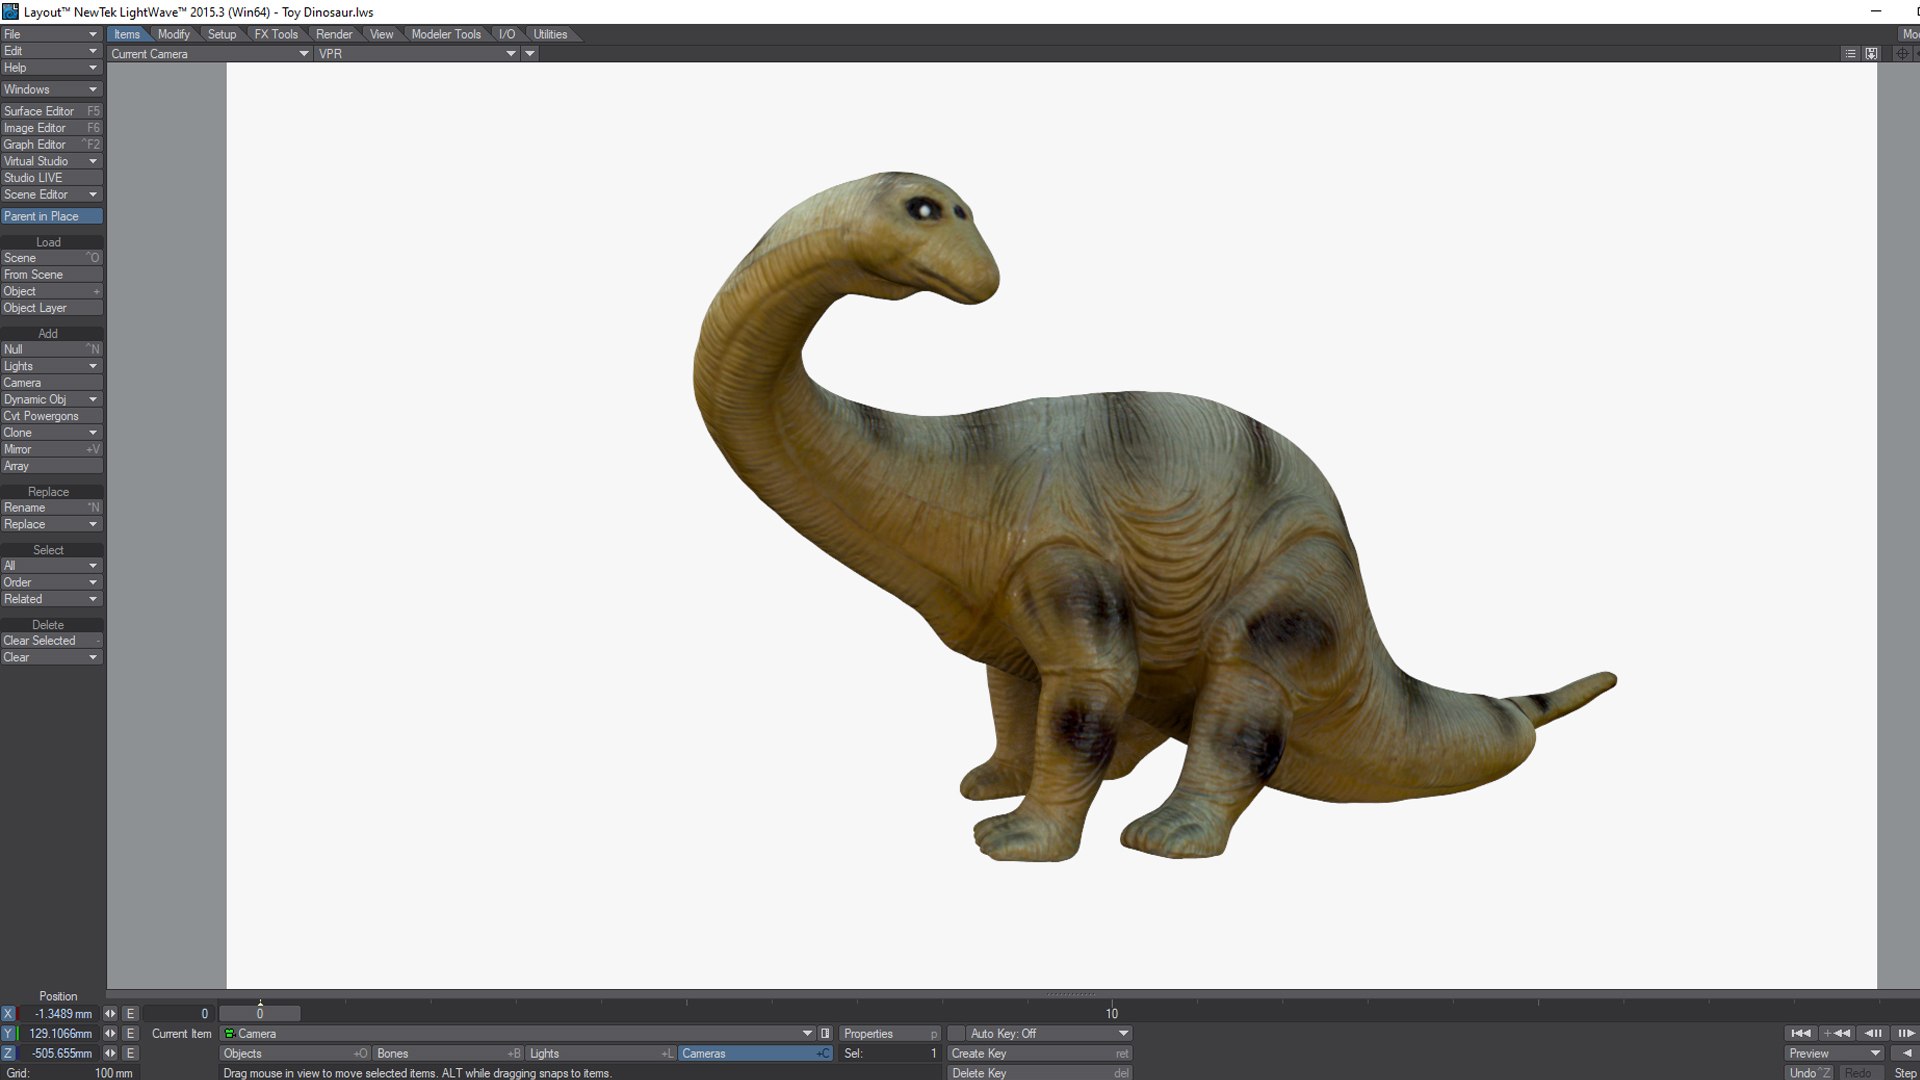Switch to Lights selection mode

[x=602, y=1054]
